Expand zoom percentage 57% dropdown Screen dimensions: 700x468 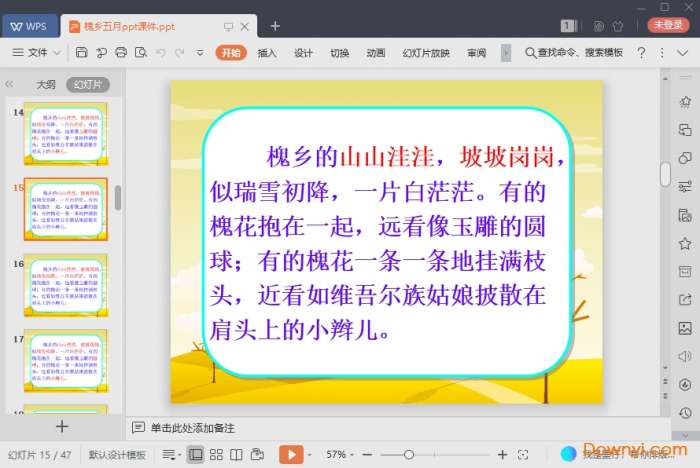[x=340, y=455]
